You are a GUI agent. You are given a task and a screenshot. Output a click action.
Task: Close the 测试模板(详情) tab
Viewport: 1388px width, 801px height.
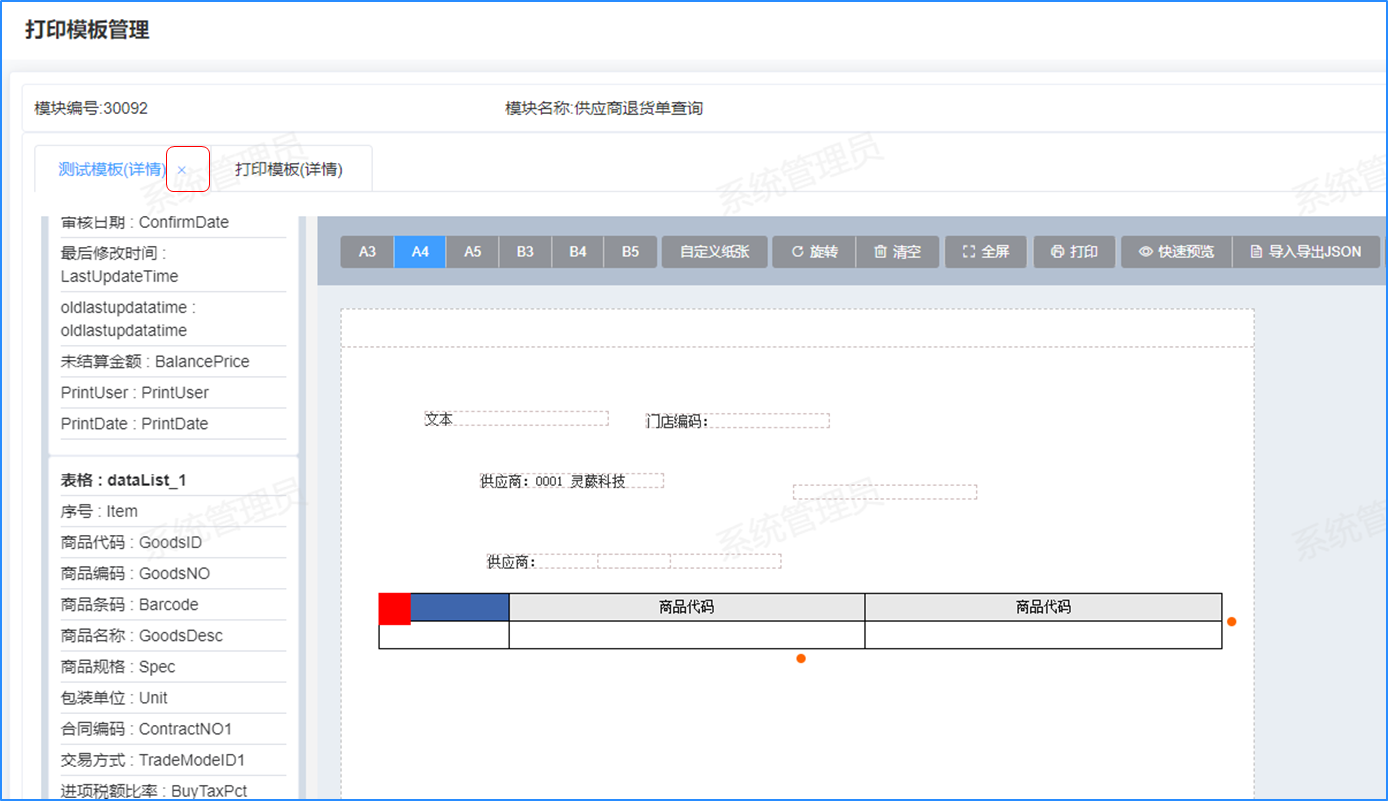182,170
